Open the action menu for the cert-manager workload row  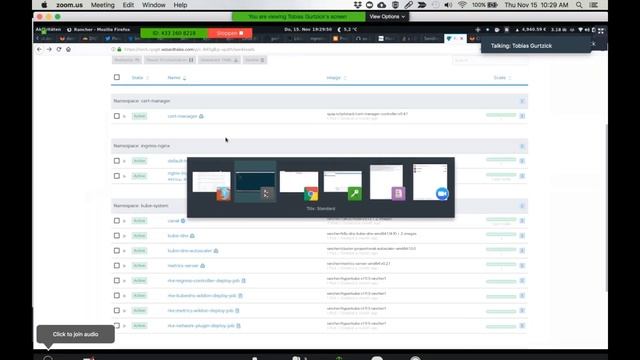pyautogui.click(x=522, y=116)
